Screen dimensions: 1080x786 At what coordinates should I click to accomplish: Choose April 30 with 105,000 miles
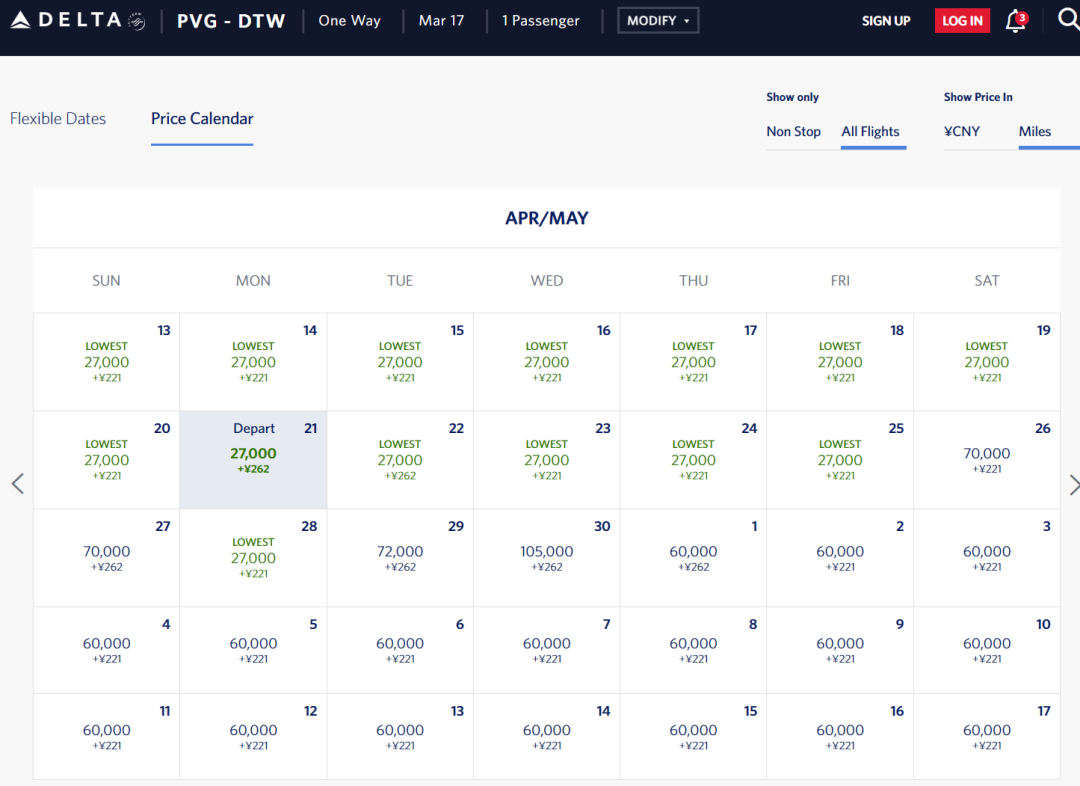(x=547, y=558)
